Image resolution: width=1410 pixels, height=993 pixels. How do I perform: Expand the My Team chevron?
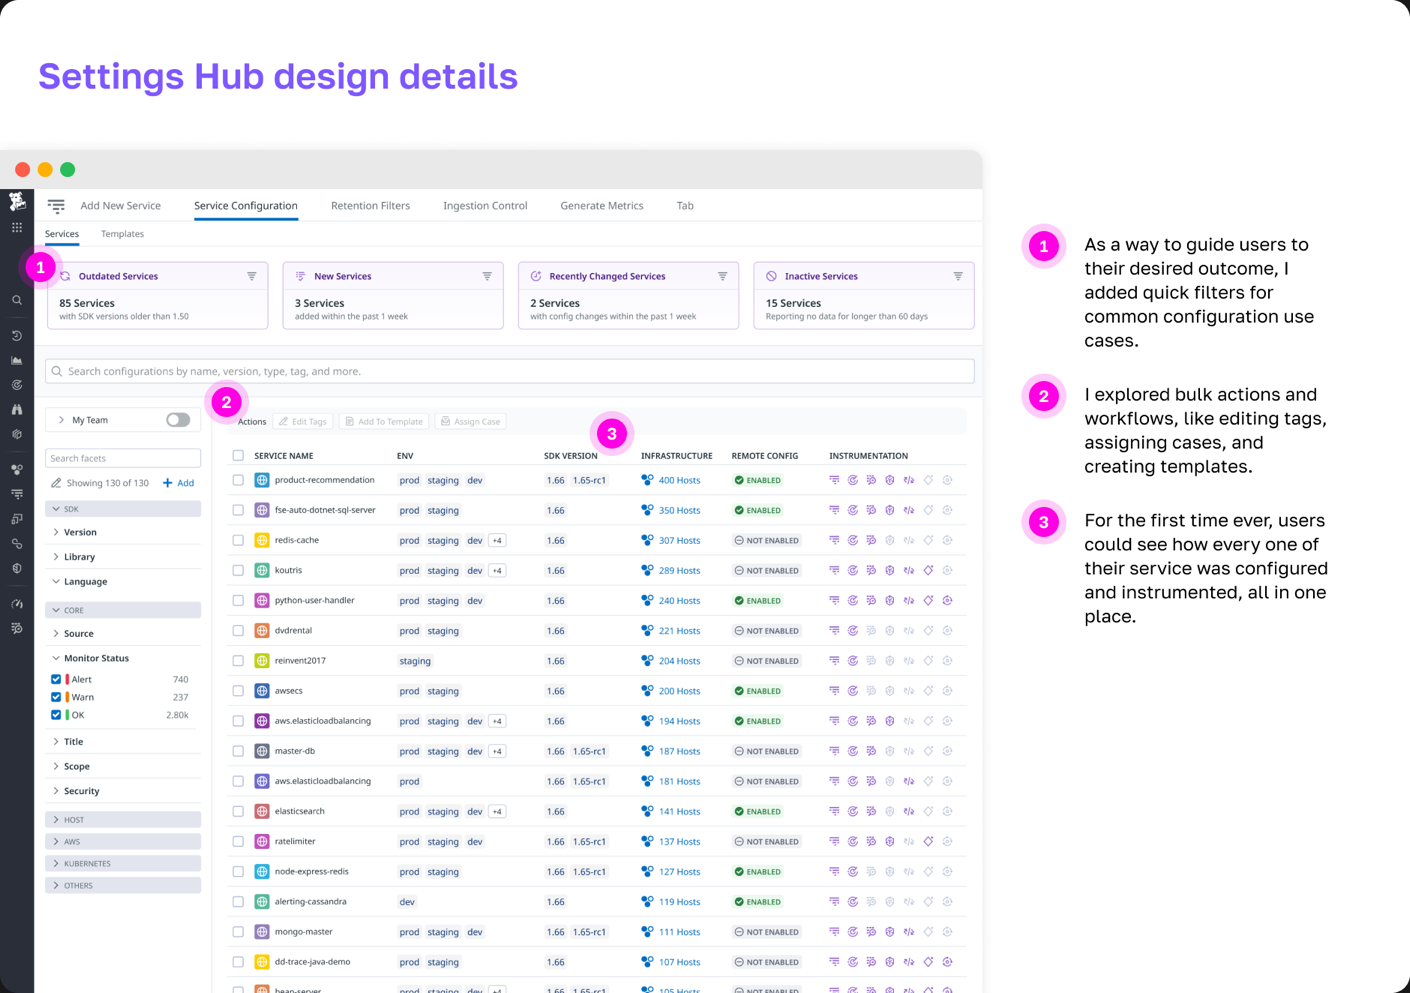(61, 420)
